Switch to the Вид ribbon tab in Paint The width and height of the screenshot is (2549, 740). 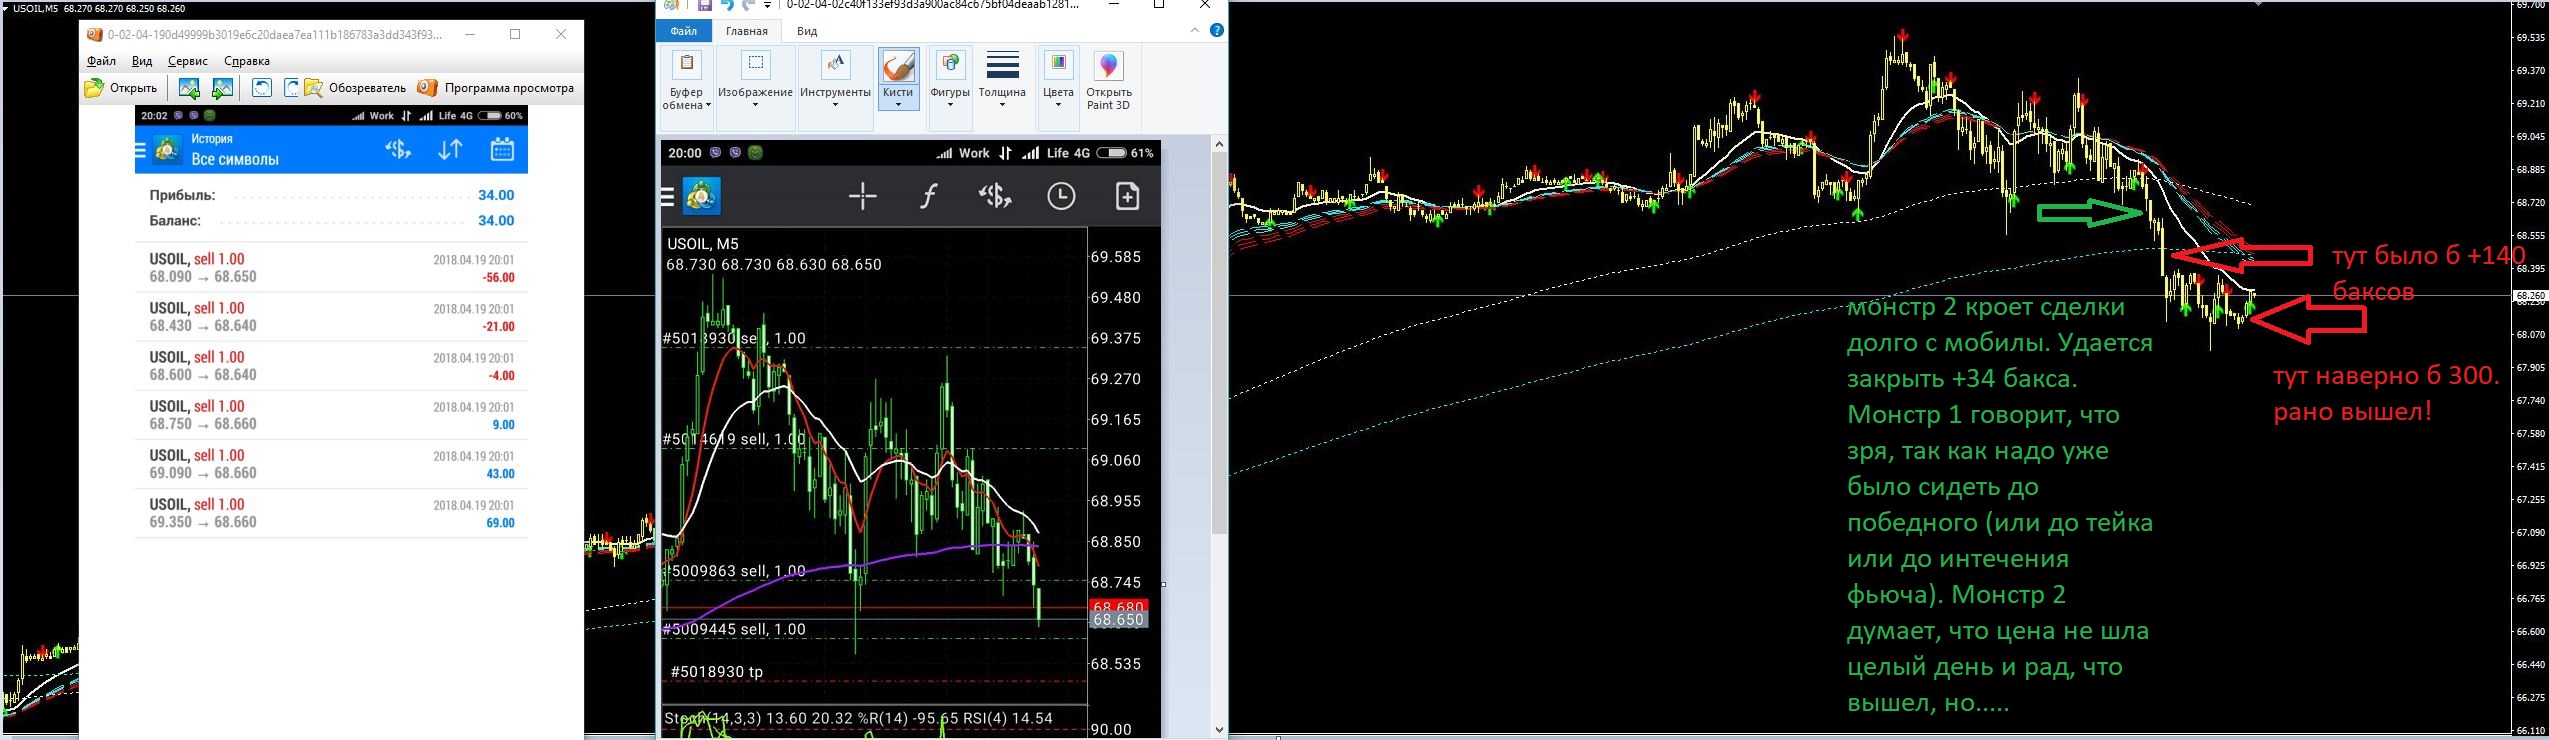coord(807,31)
